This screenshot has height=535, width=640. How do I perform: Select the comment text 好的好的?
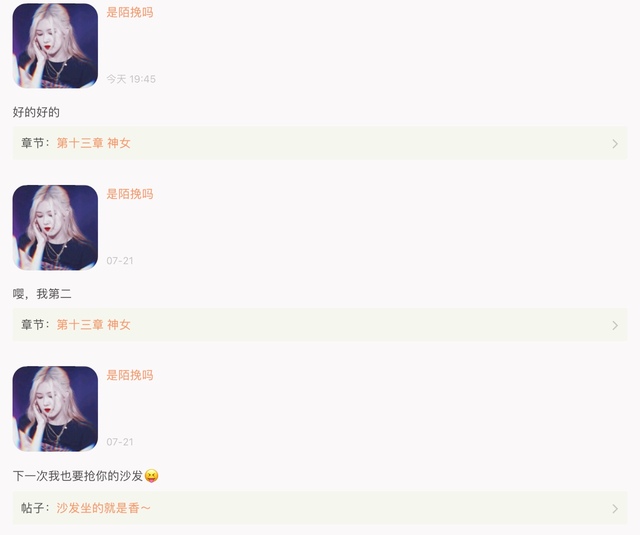pyautogui.click(x=36, y=112)
